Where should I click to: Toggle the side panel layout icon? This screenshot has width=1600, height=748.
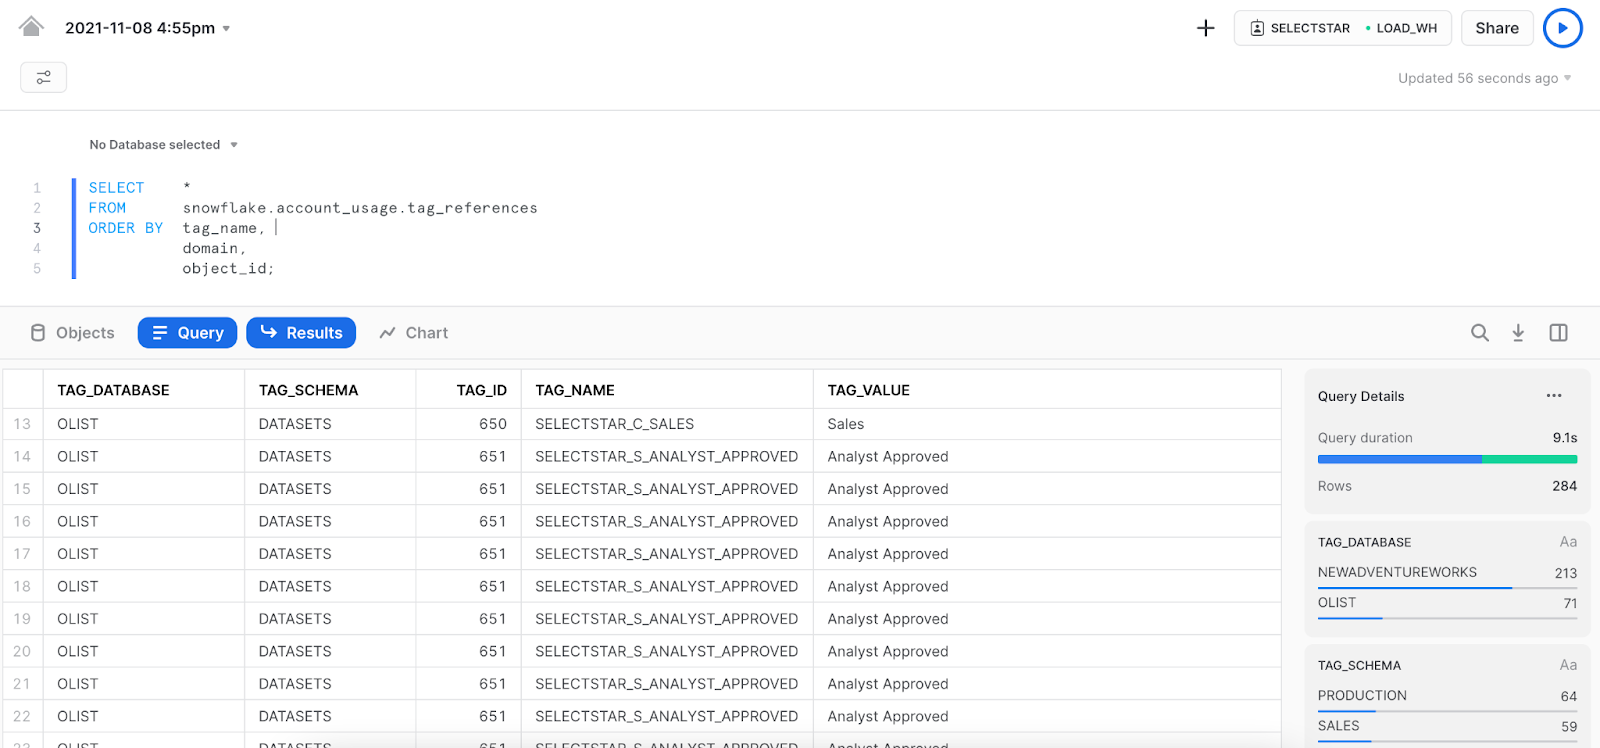click(1557, 333)
